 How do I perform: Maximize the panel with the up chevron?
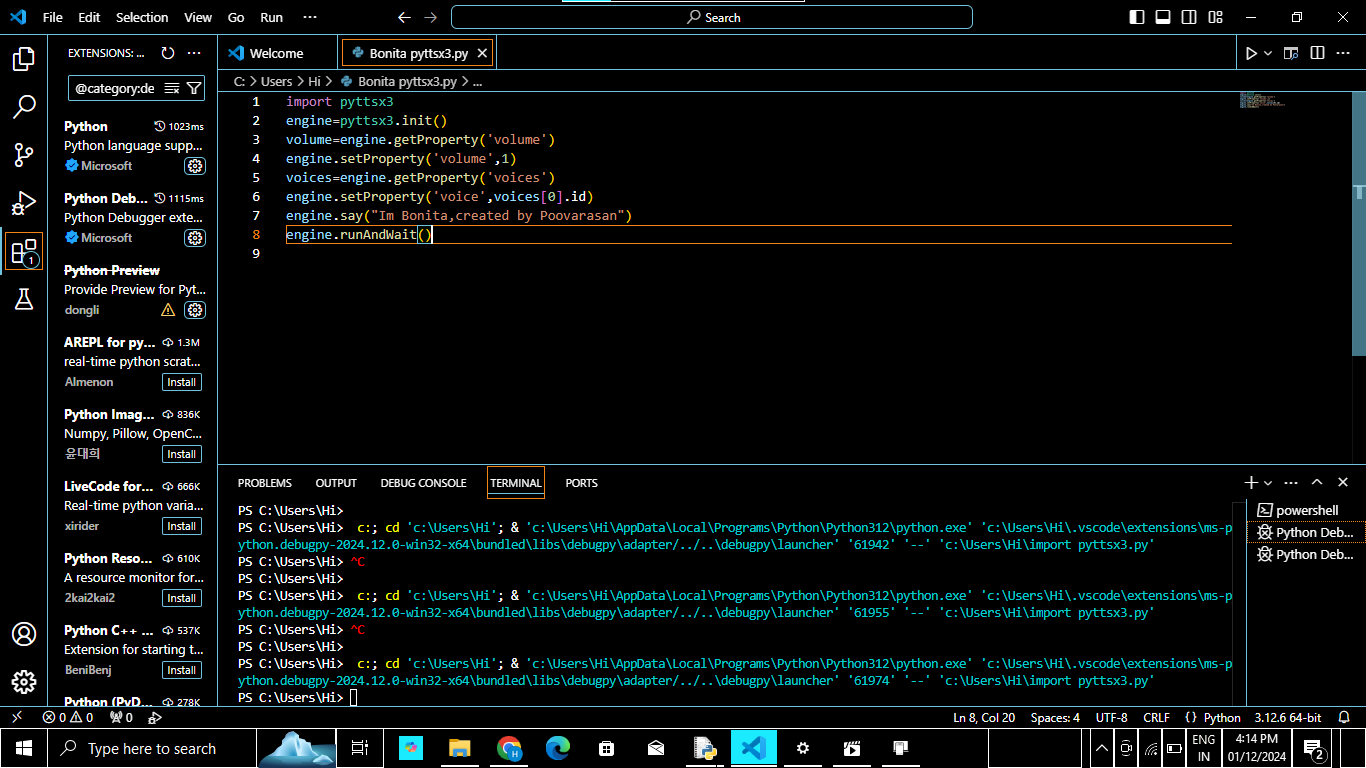pos(1317,483)
